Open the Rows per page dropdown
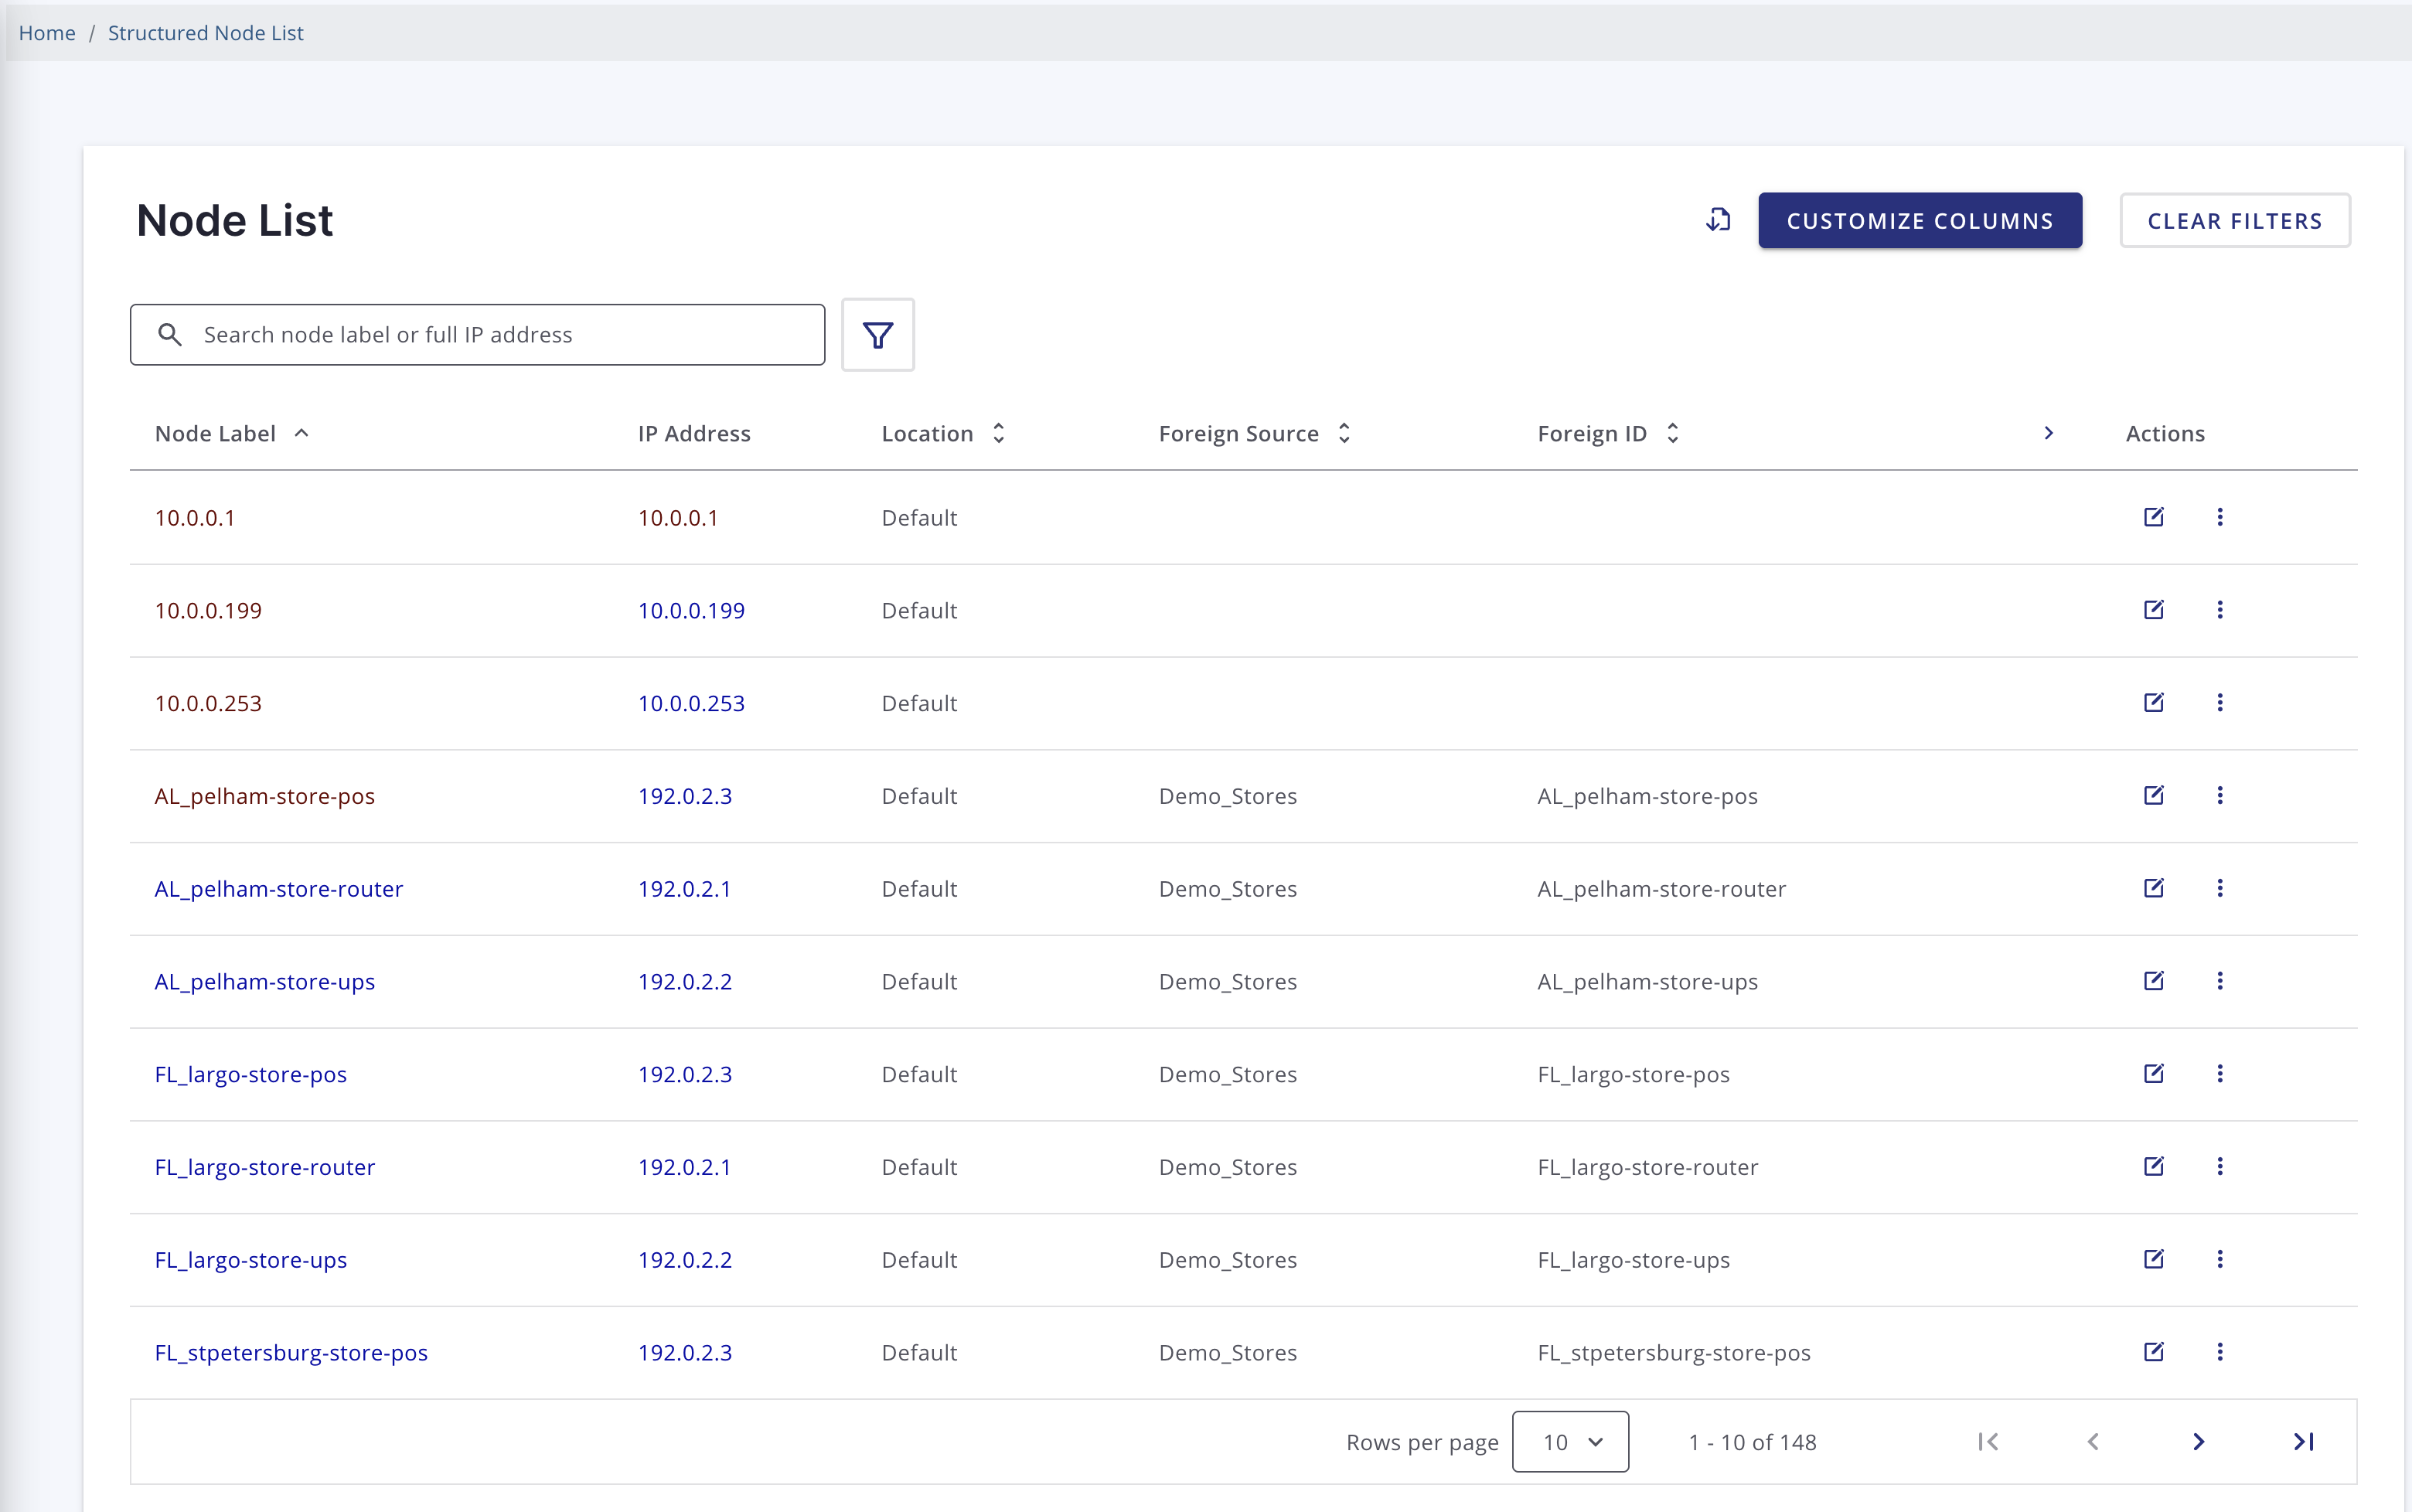The height and width of the screenshot is (1512, 2412). [x=1570, y=1441]
